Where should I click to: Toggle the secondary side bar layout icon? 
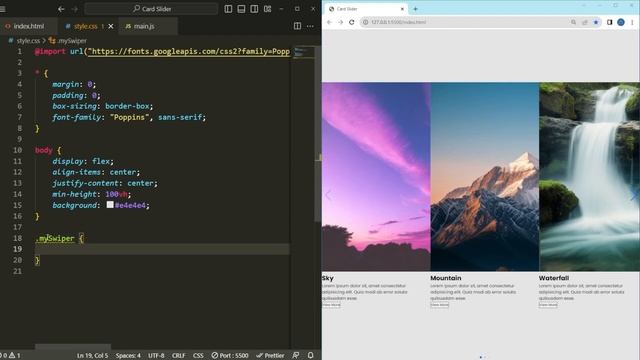[254, 9]
